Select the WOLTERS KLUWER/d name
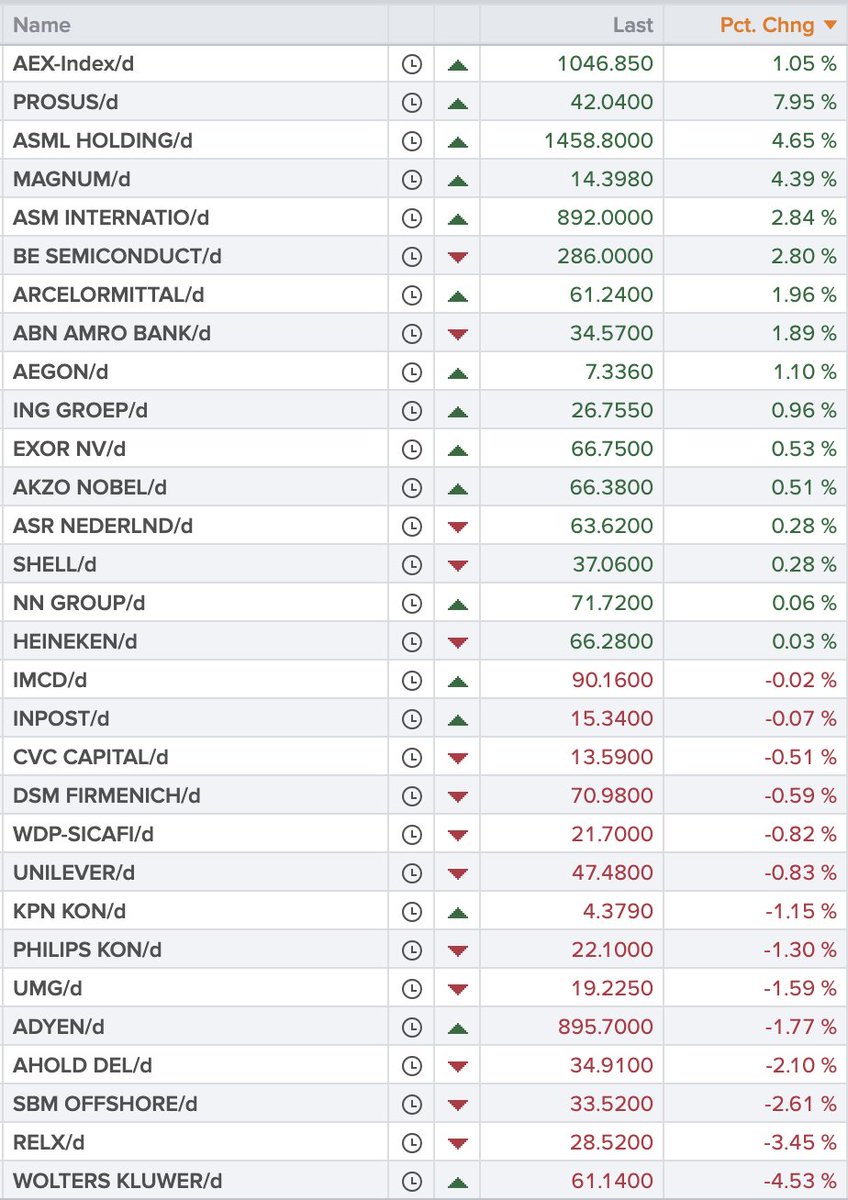848x1200 pixels. [116, 1181]
